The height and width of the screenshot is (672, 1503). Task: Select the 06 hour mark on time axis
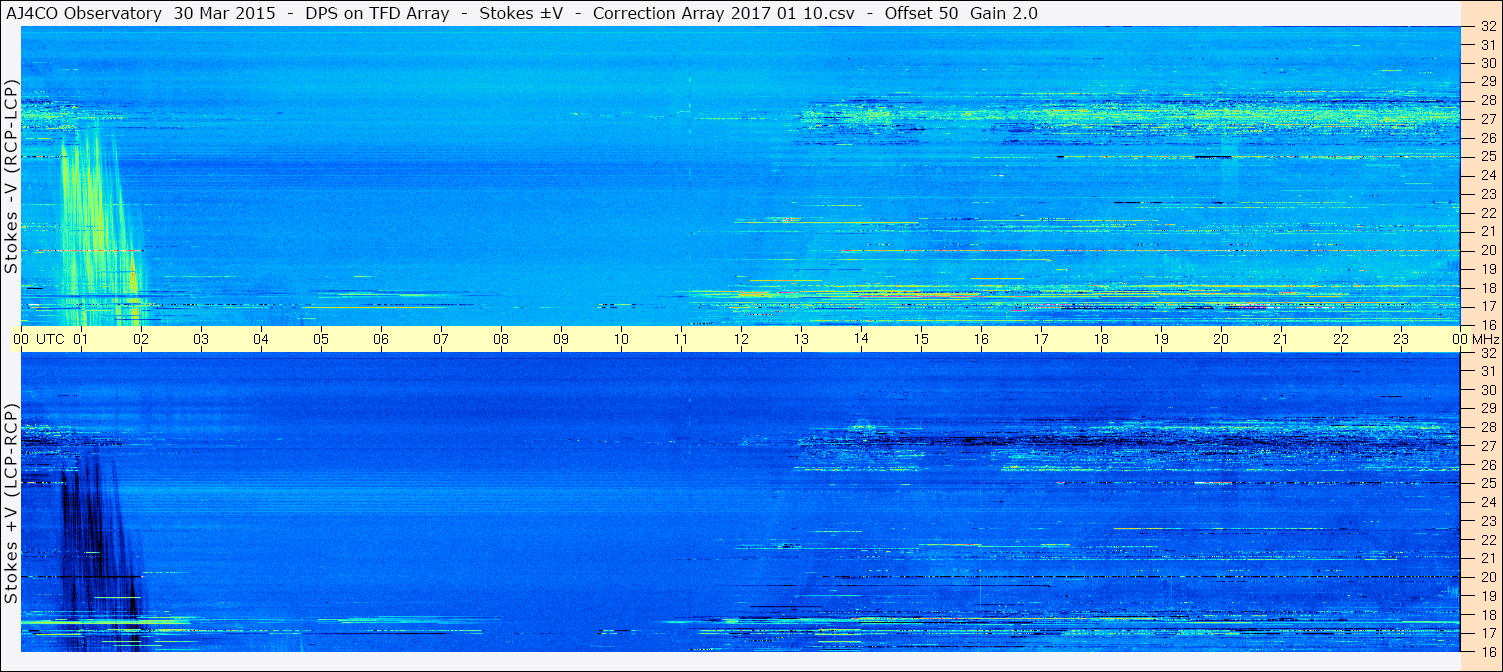coord(381,339)
